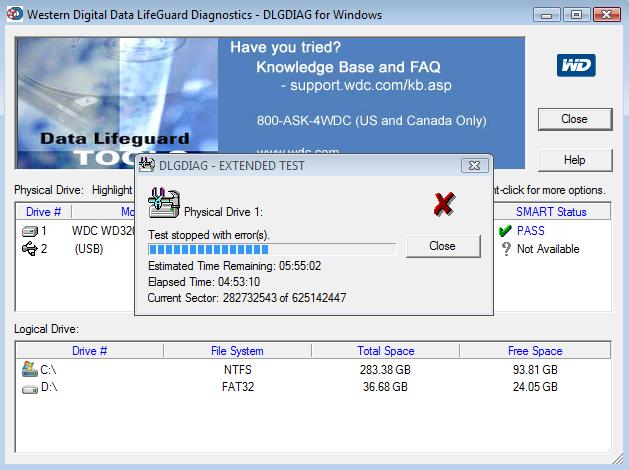Click the Extended Test dialog title icon

click(x=146, y=165)
